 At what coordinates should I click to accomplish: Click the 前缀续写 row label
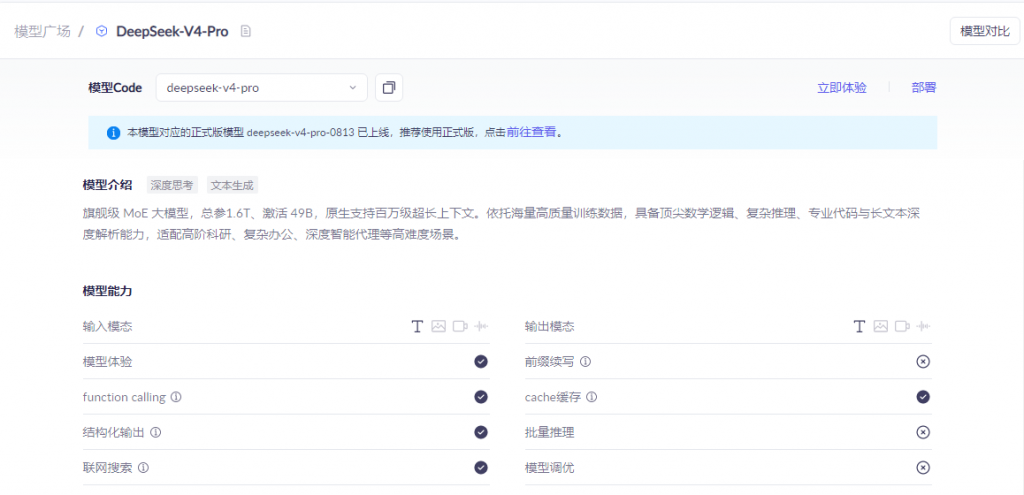click(550, 362)
